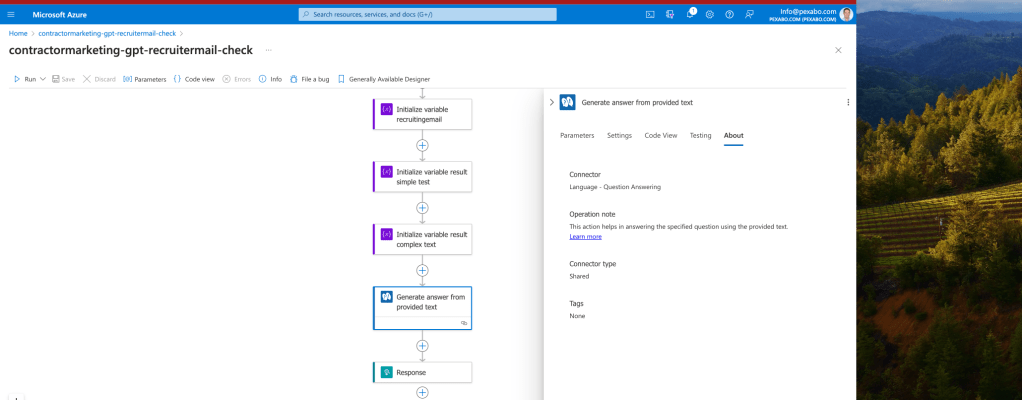Open Parameters from the toolbar
Viewport: 1022px width, 400px height.
click(145, 79)
